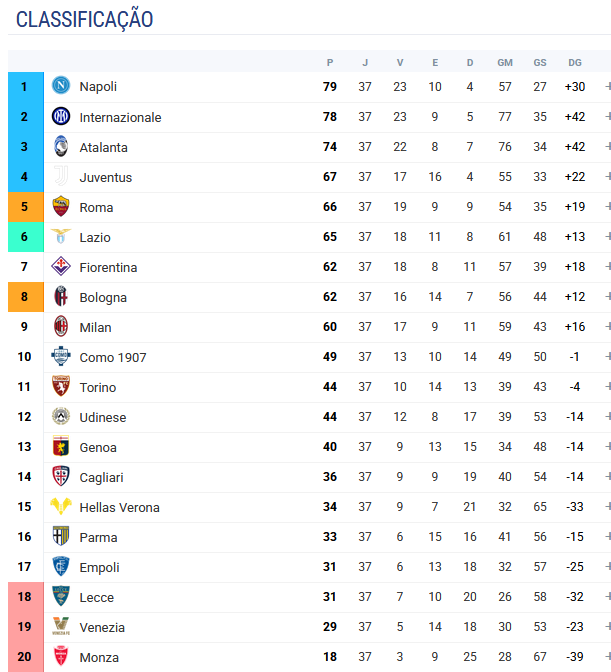Image resolution: width=611 pixels, height=672 pixels.
Task: Click the Classificação heading
Action: coord(84,19)
